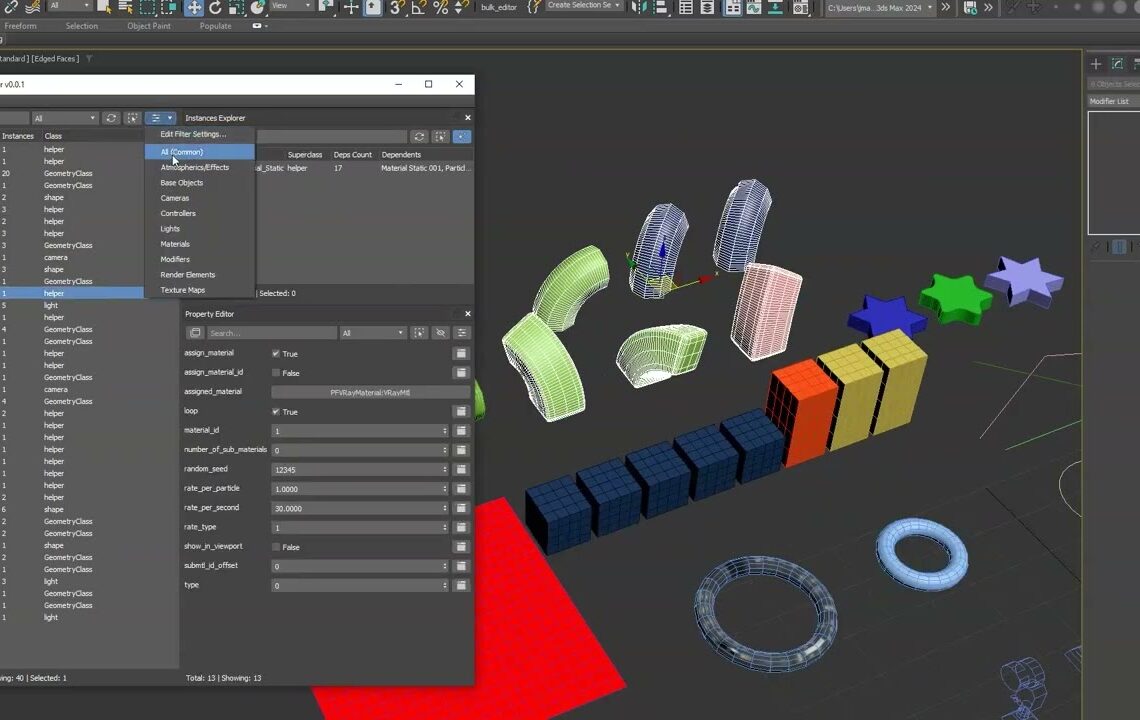Open the View dropdown in the main toolbar

pyautogui.click(x=290, y=8)
